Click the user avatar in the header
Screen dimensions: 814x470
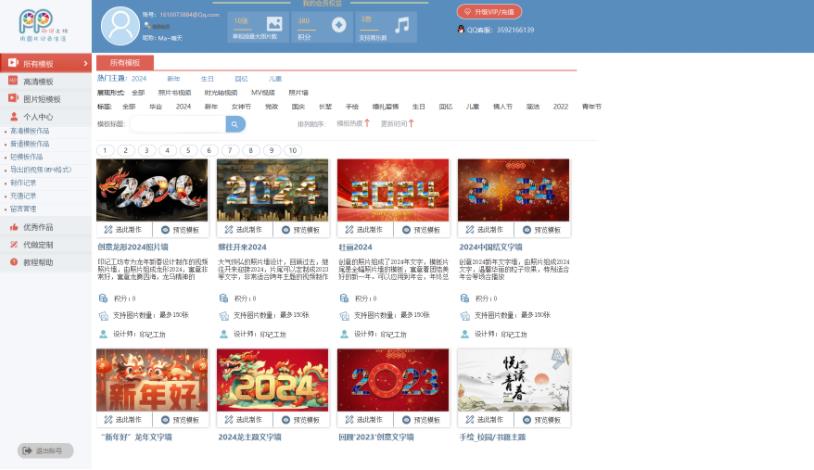(120, 25)
